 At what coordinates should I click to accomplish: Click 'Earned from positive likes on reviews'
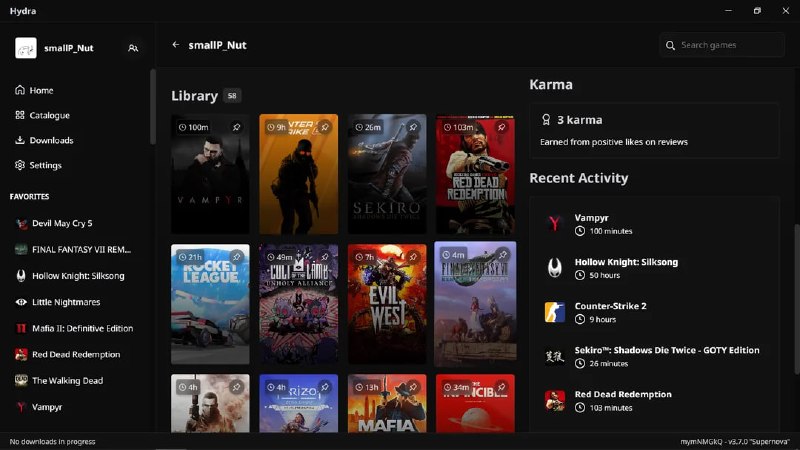pyautogui.click(x=614, y=142)
